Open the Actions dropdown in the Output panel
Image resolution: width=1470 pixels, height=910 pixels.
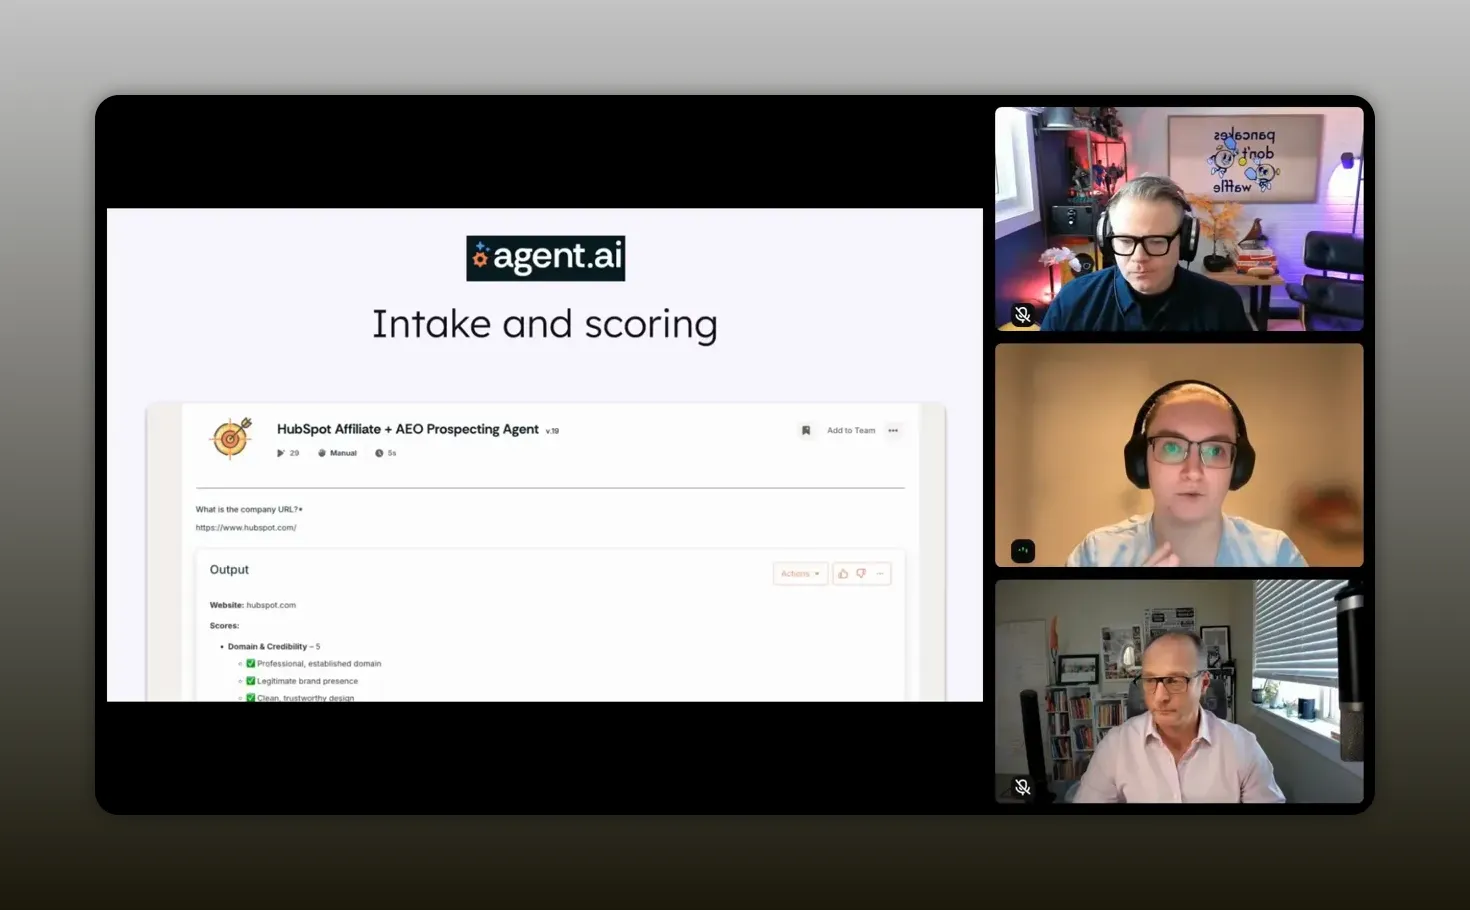(800, 574)
